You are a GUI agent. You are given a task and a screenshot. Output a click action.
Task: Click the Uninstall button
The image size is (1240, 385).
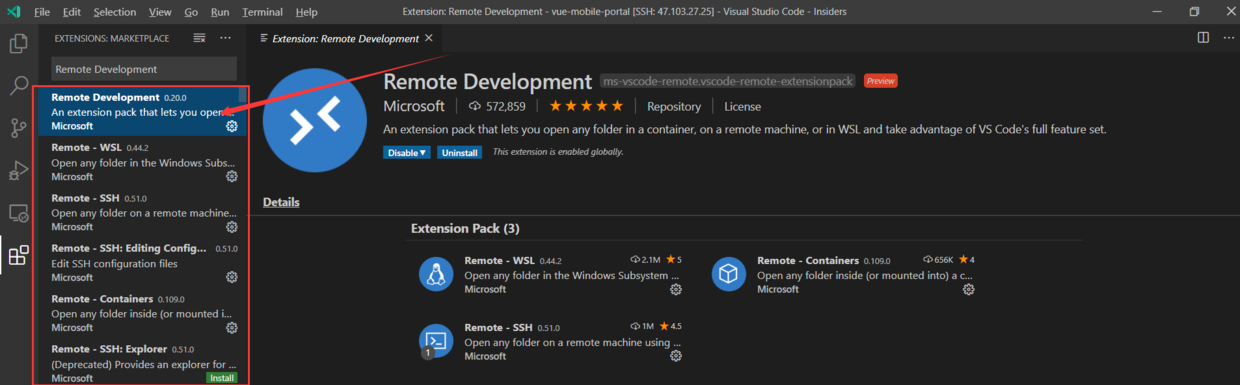click(x=459, y=152)
